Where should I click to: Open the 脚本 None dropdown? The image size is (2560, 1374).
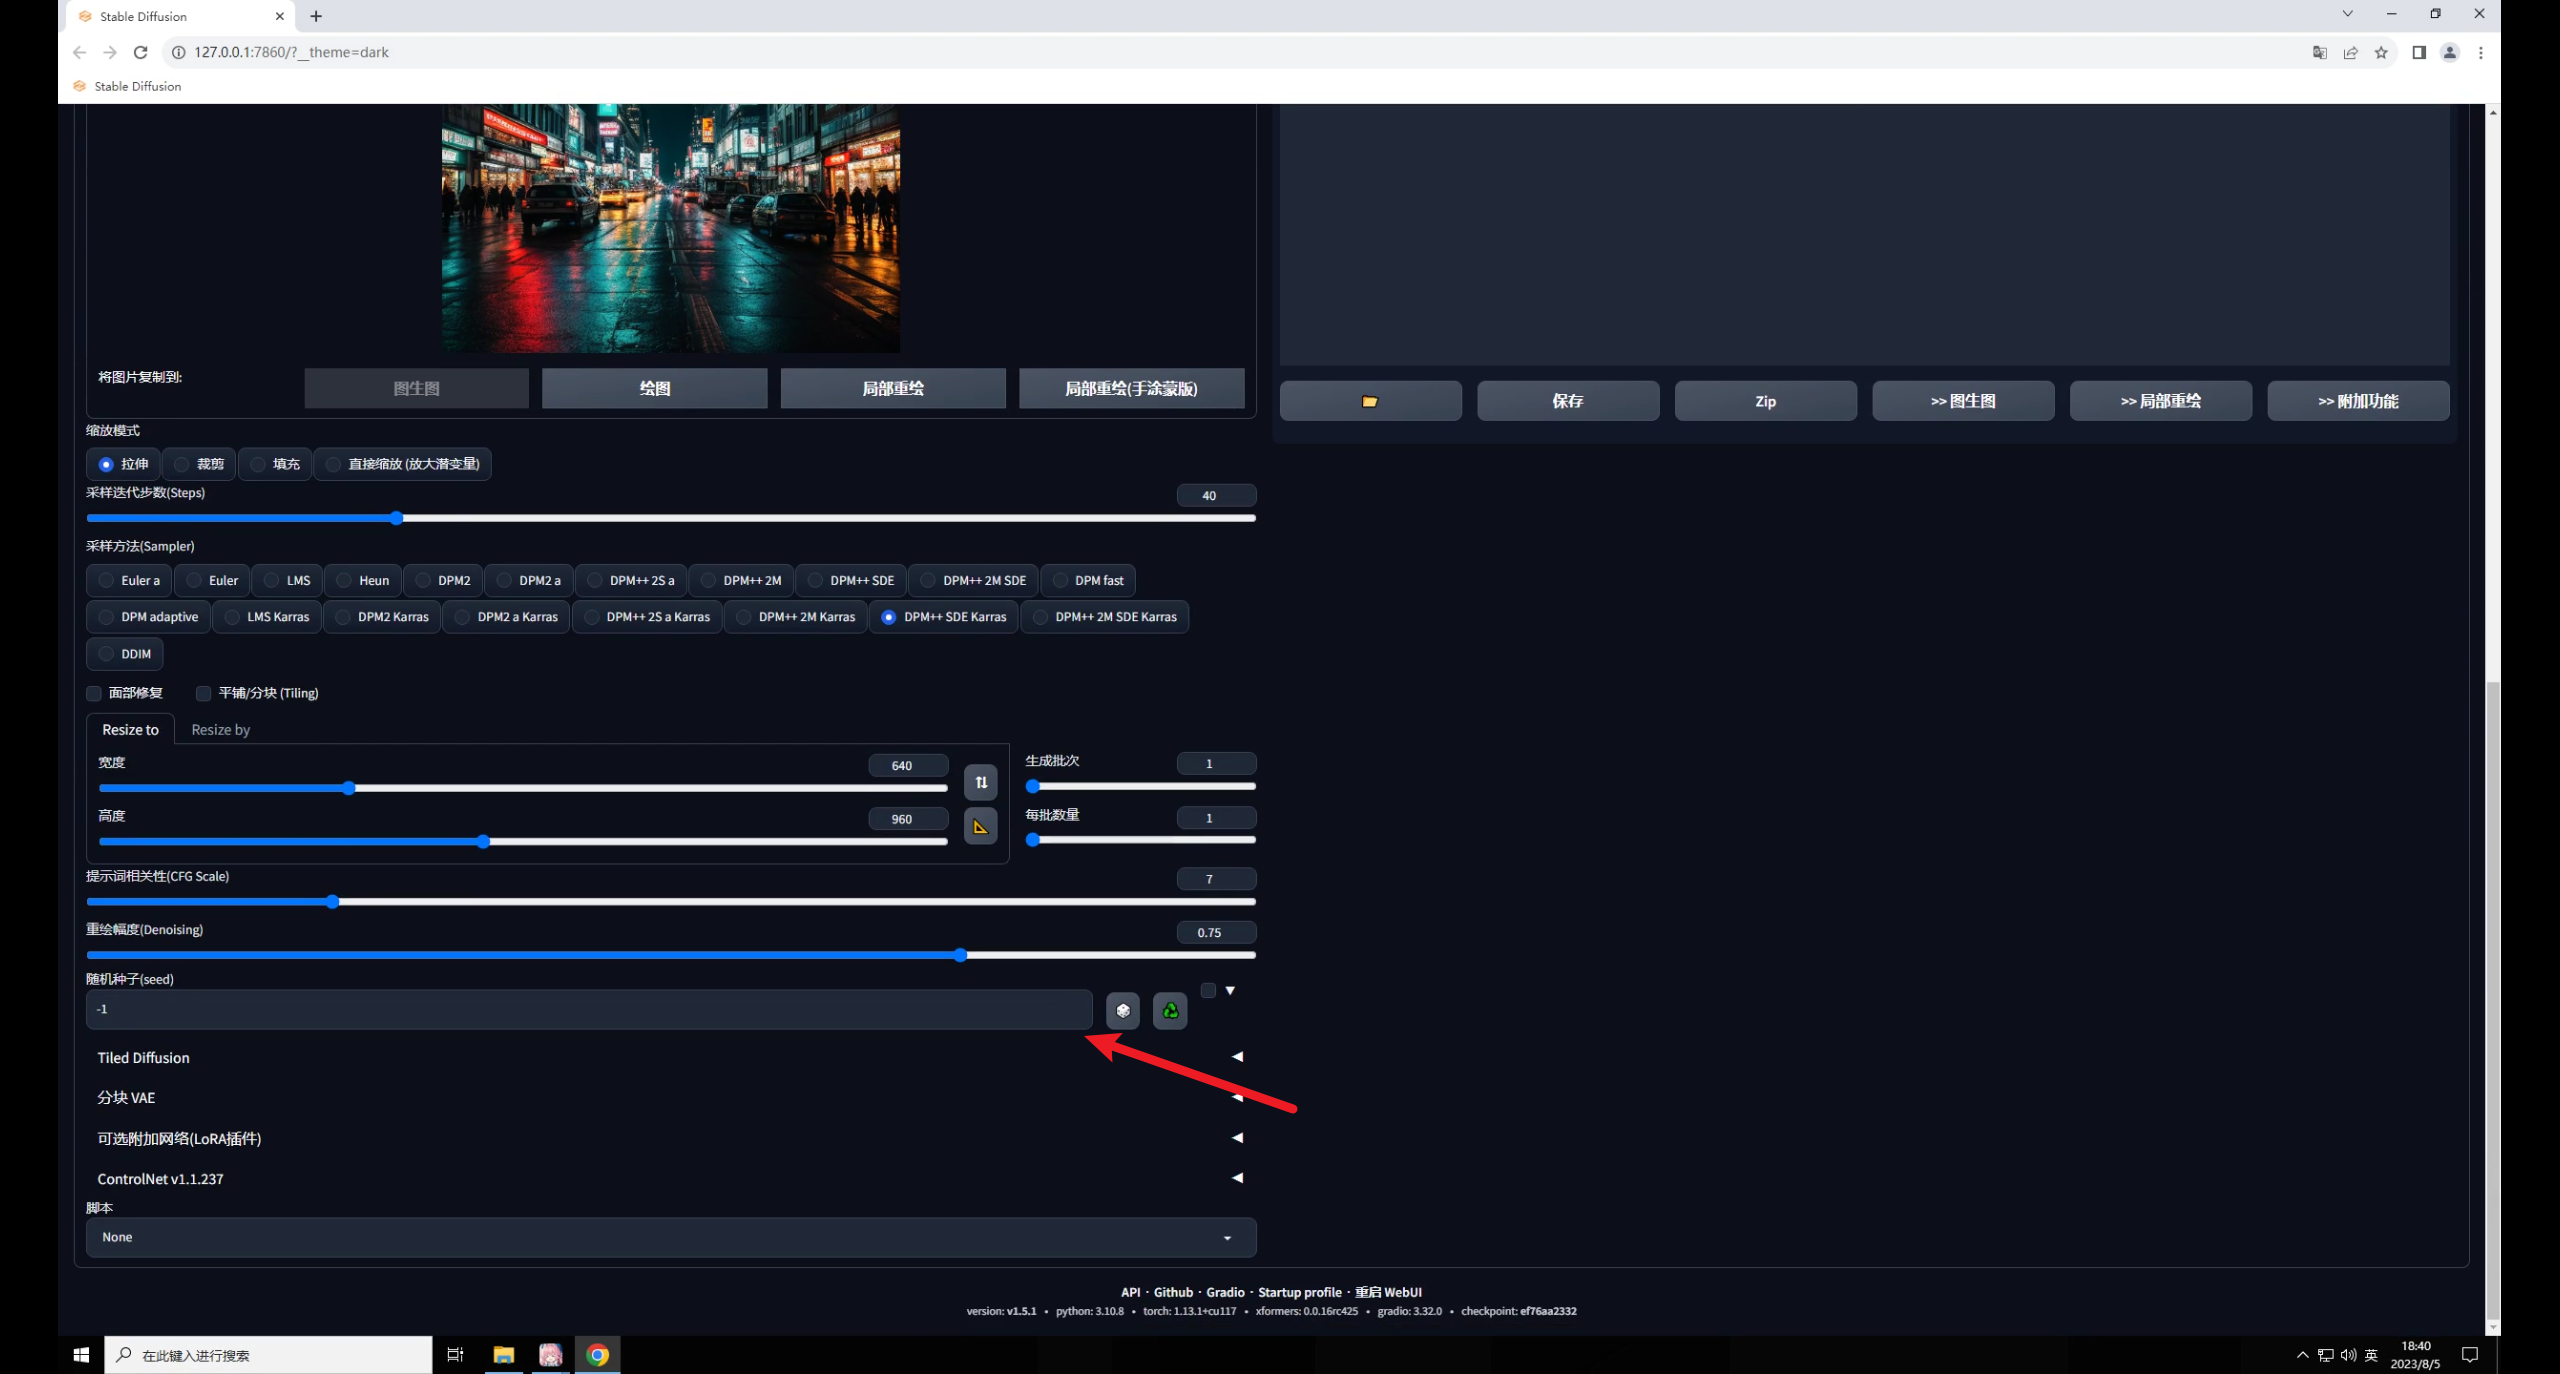(668, 1237)
